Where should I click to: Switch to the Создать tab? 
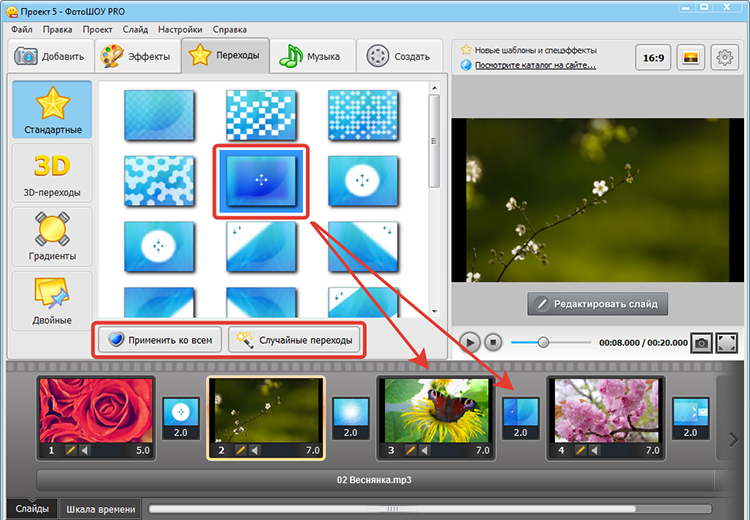point(400,56)
